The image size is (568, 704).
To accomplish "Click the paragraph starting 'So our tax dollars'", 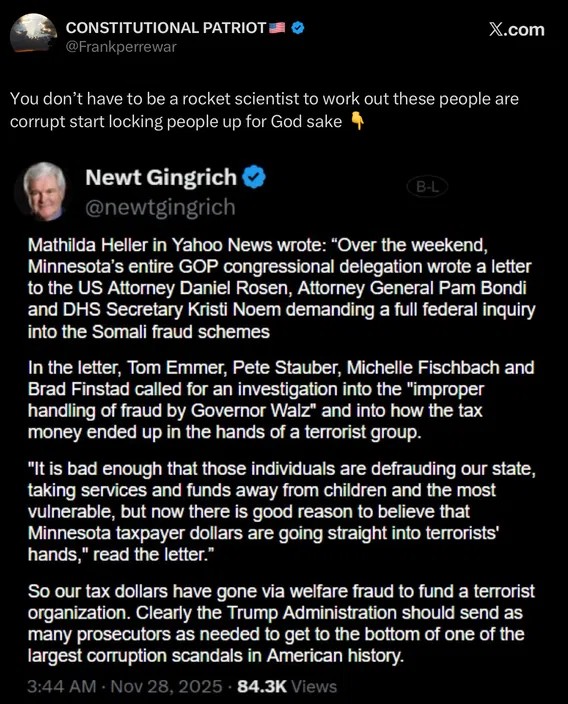I will click(x=281, y=623).
